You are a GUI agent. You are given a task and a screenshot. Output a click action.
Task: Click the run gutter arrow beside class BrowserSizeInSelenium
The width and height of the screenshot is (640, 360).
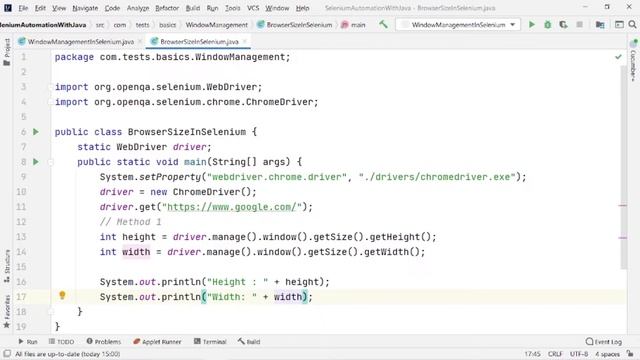click(36, 132)
